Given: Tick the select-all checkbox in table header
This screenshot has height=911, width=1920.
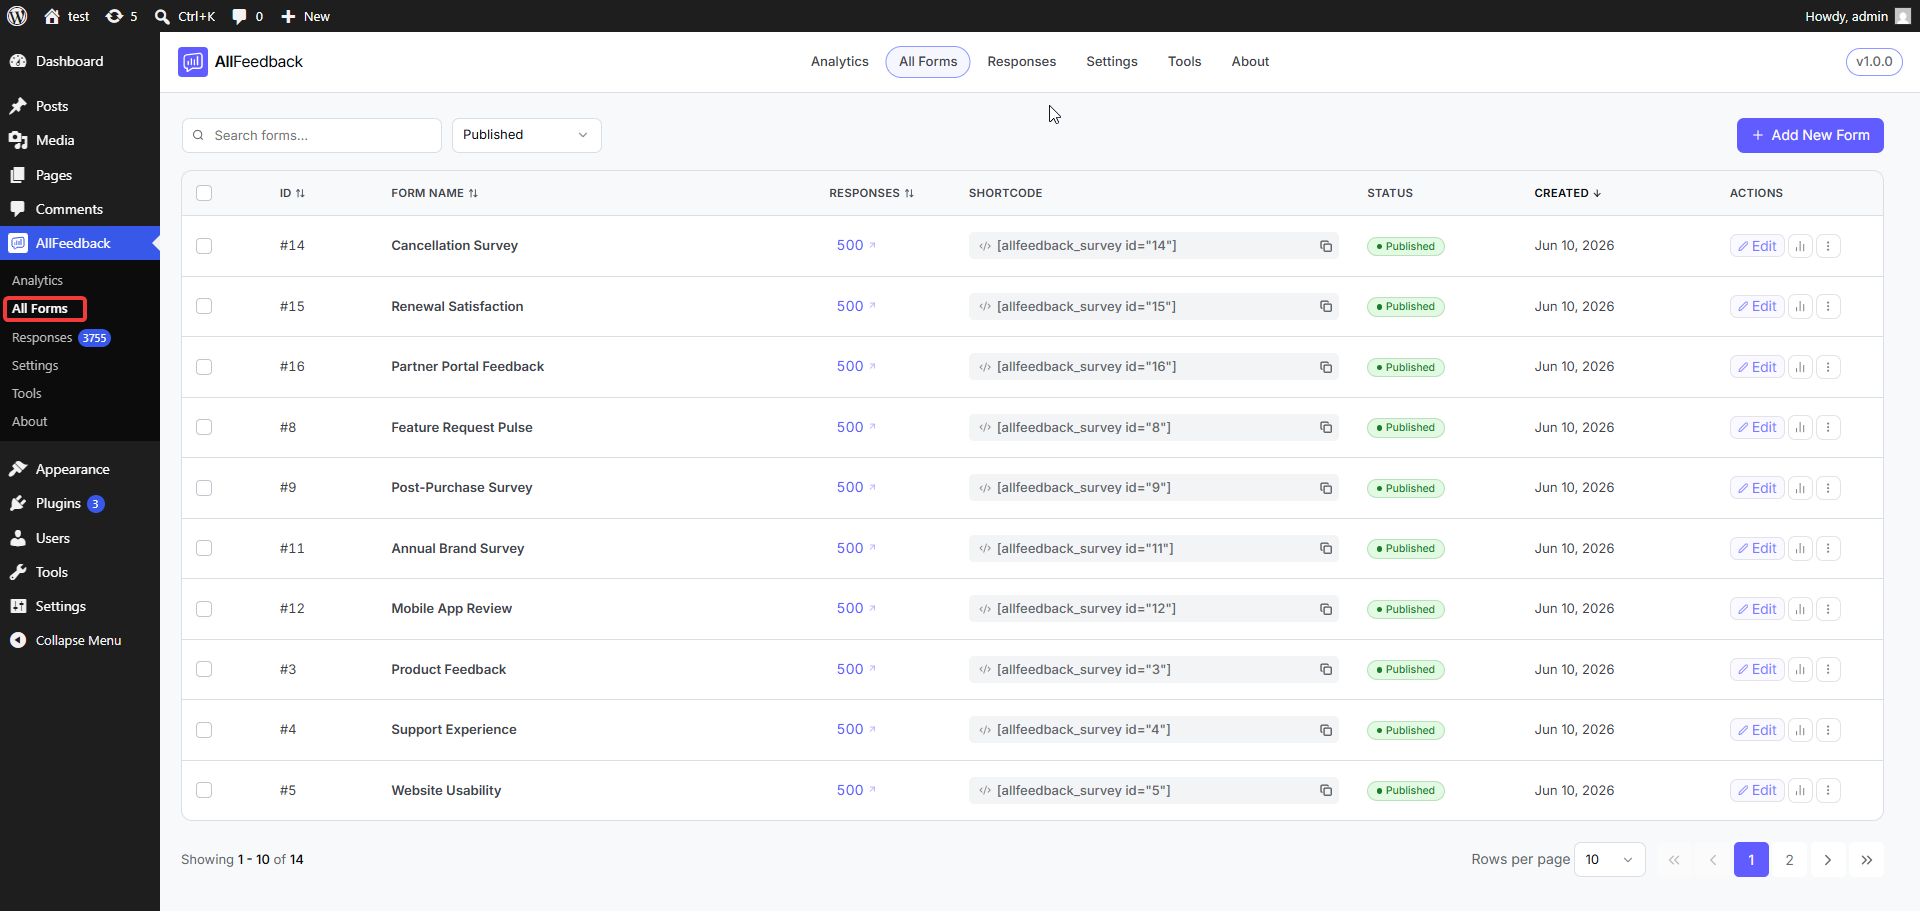Looking at the screenshot, I should [204, 193].
